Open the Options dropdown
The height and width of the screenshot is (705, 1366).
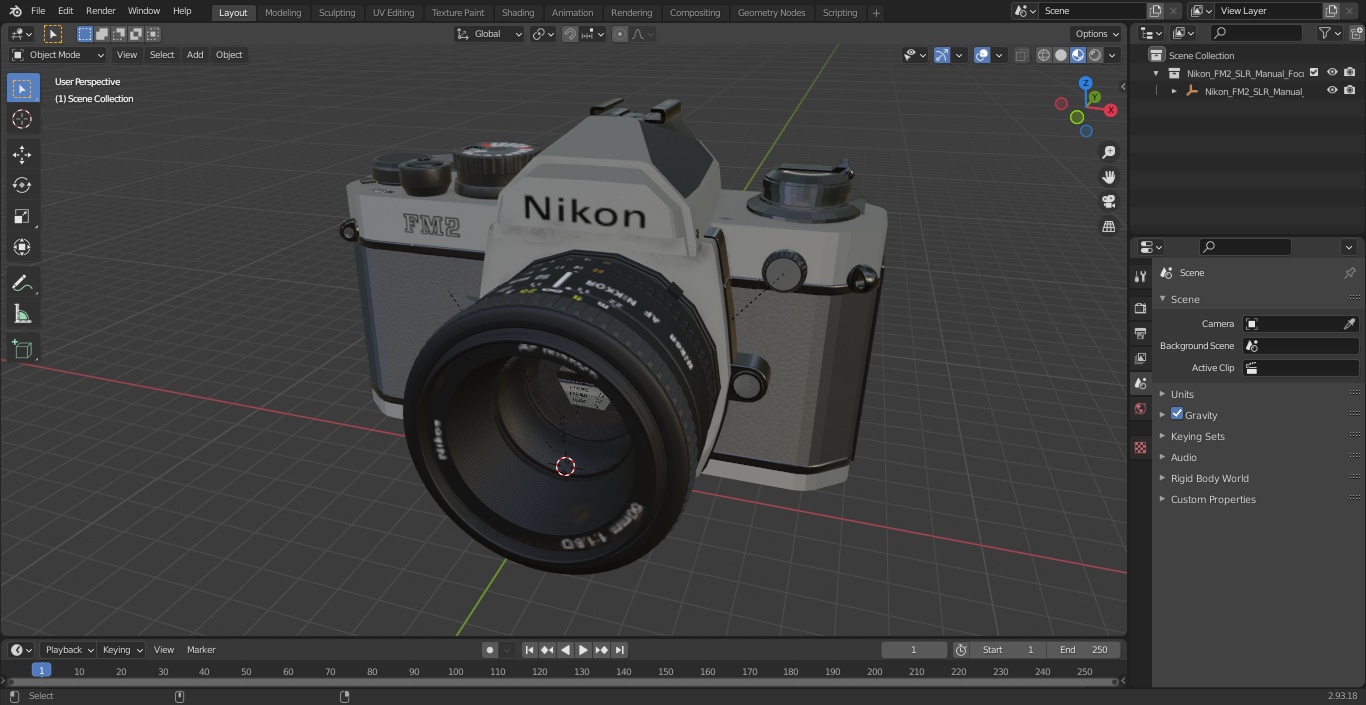(x=1097, y=34)
